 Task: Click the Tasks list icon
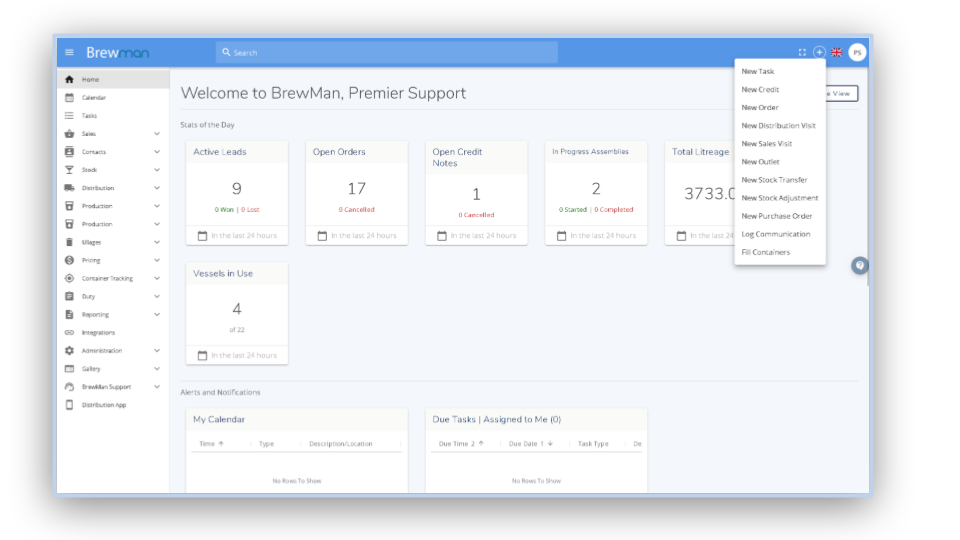pyautogui.click(x=69, y=116)
